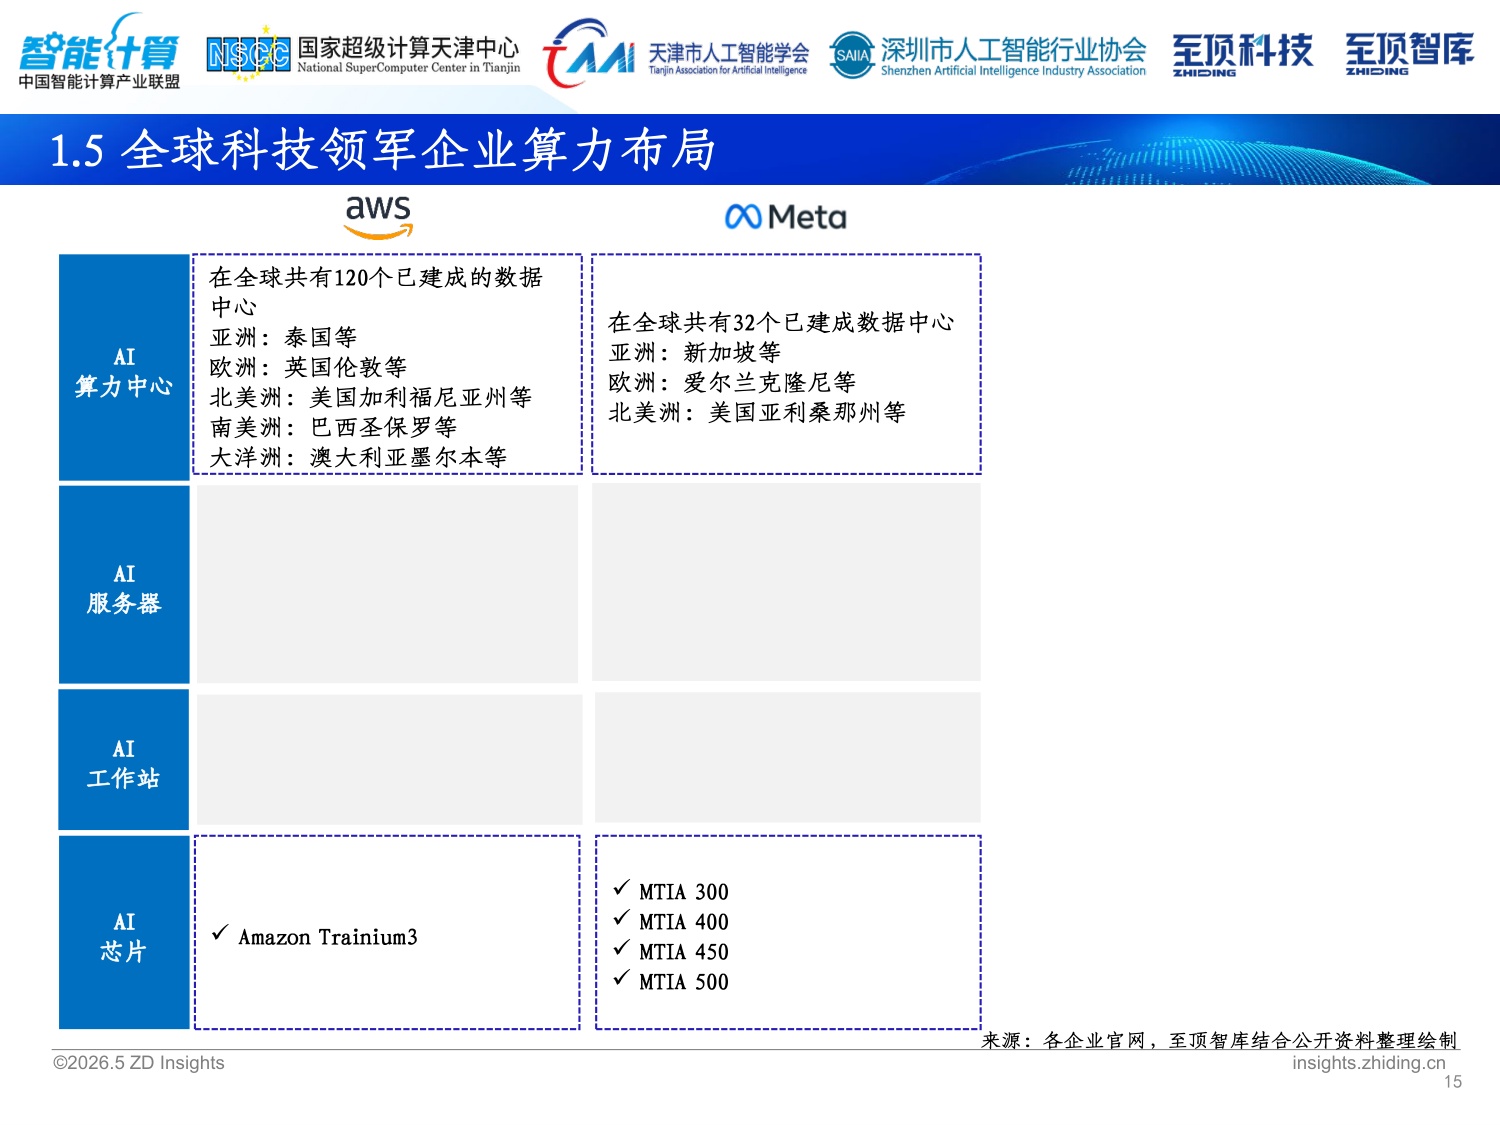Click the line 欧洲：英国伦敦等
The image size is (1500, 1125).
click(x=308, y=367)
